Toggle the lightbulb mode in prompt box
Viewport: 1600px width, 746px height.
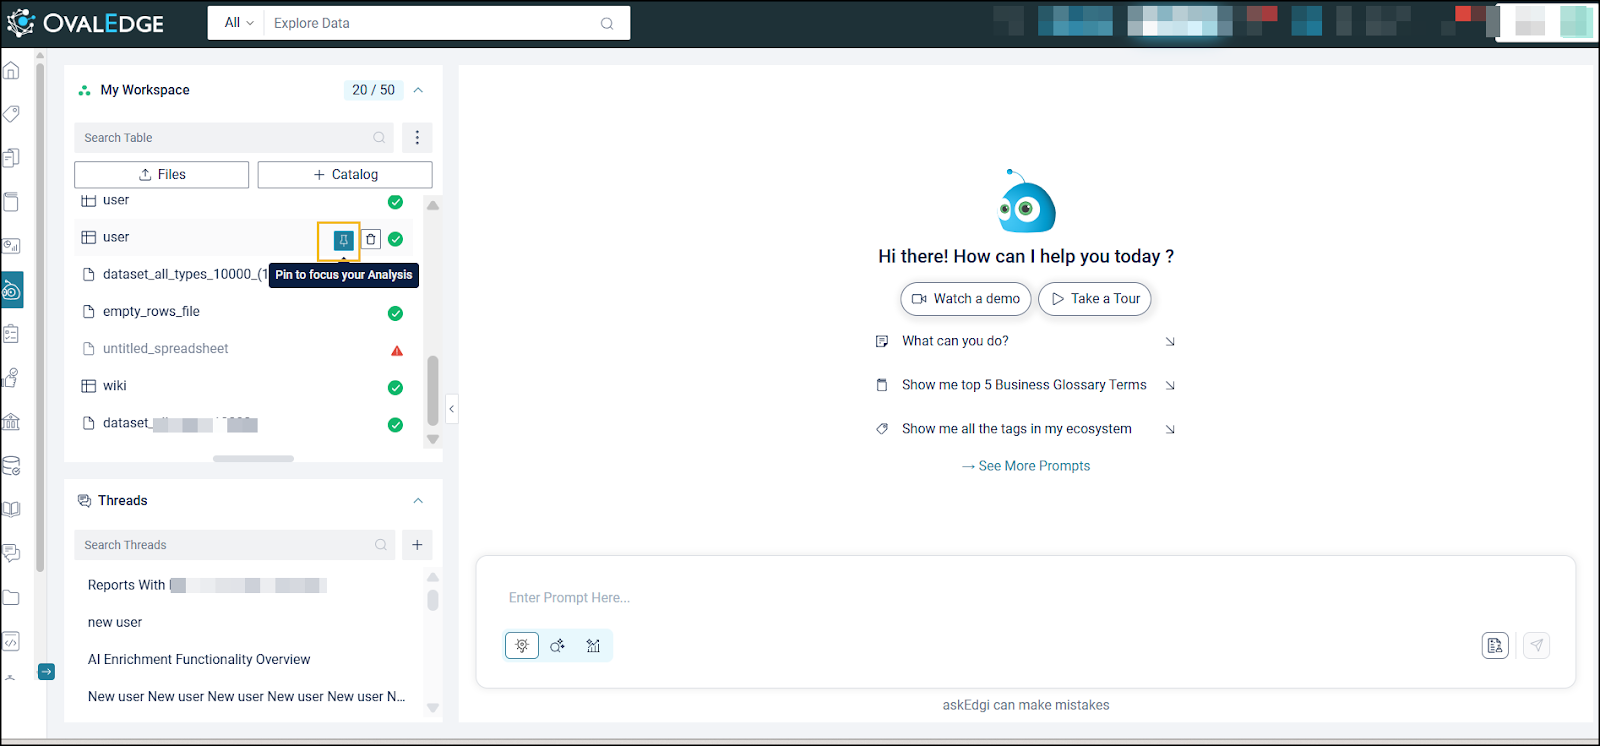(x=522, y=646)
